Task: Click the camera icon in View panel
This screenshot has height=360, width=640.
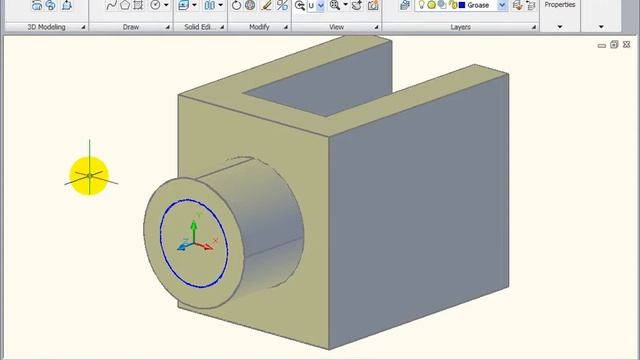Action: click(373, 5)
